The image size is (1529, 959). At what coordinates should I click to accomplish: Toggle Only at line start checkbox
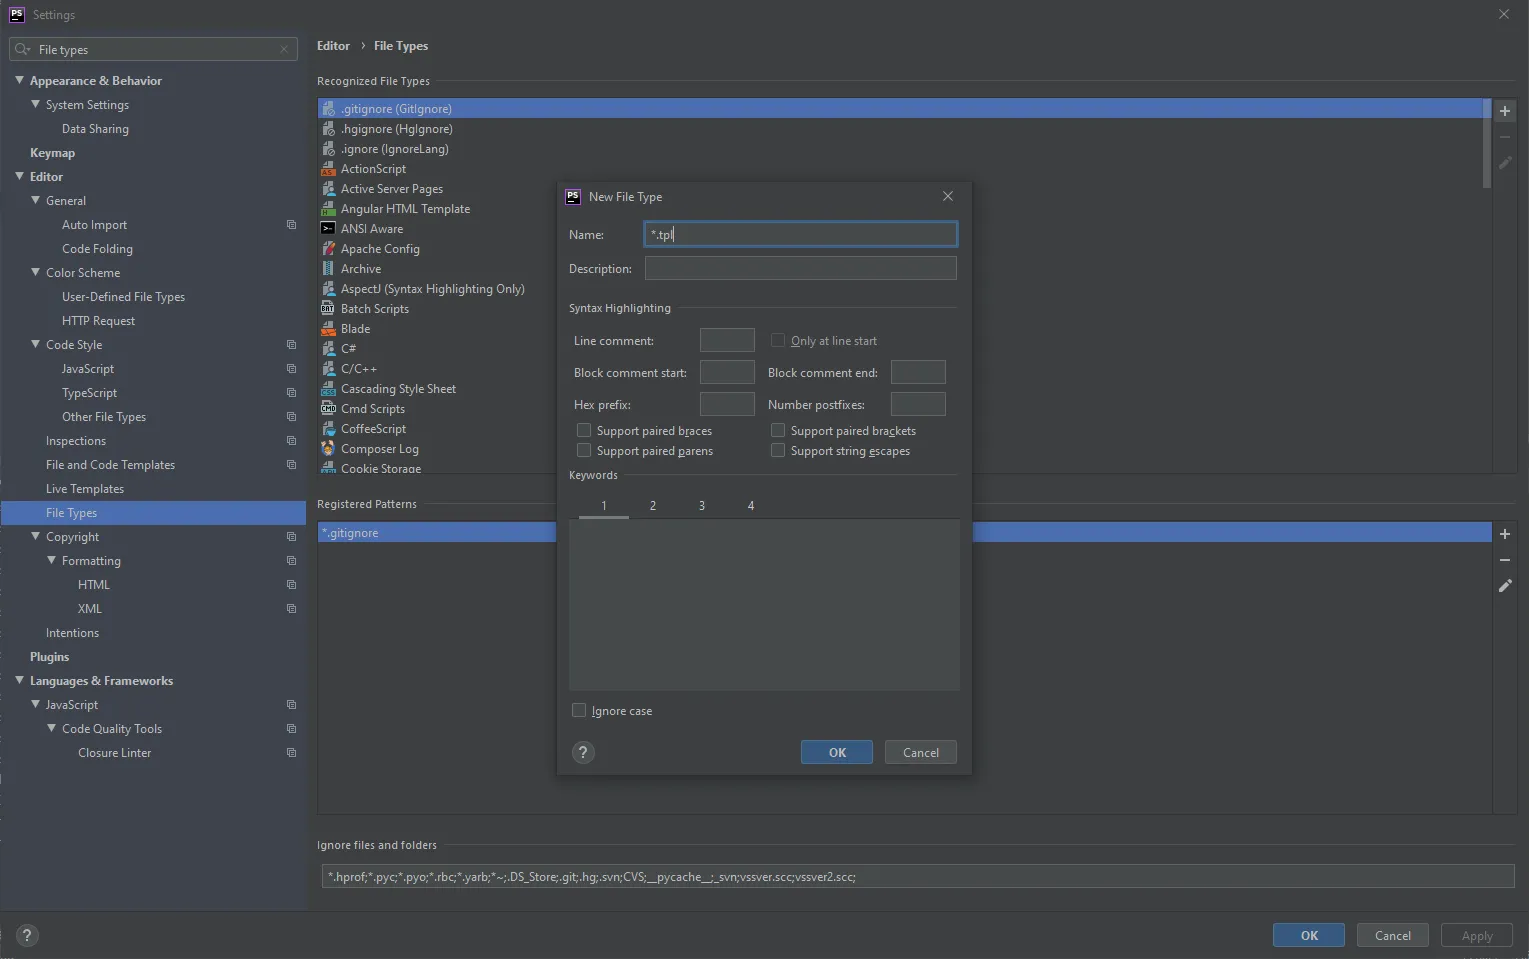click(778, 341)
